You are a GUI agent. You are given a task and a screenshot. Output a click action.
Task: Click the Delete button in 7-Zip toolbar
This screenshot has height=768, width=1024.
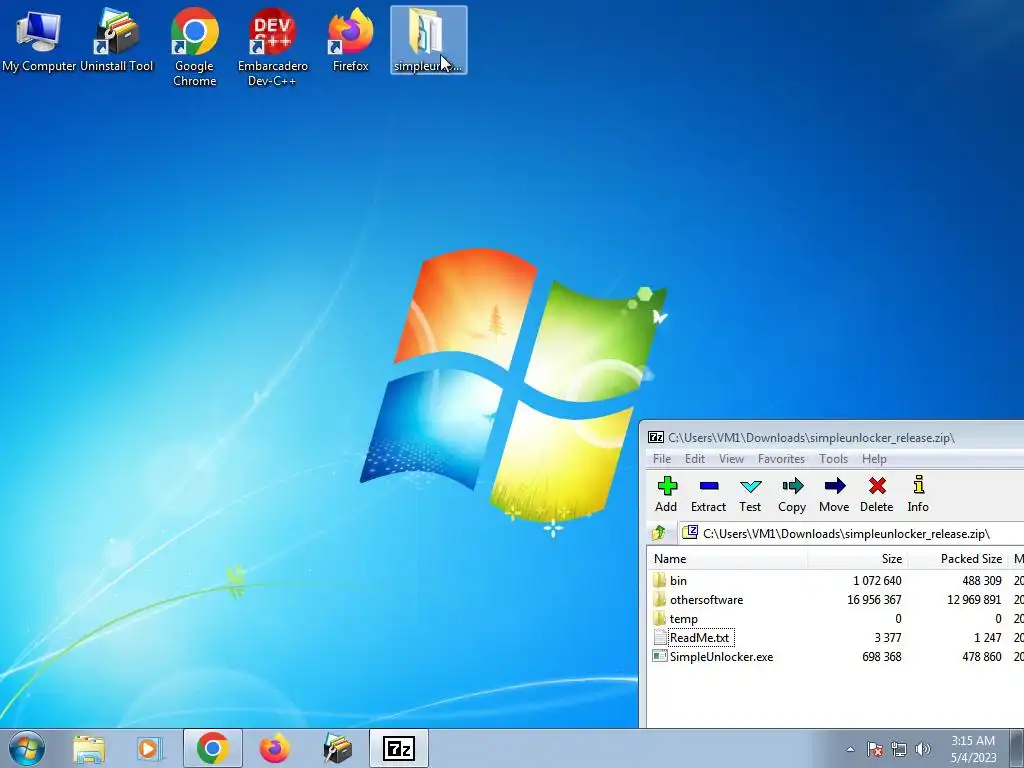click(876, 494)
